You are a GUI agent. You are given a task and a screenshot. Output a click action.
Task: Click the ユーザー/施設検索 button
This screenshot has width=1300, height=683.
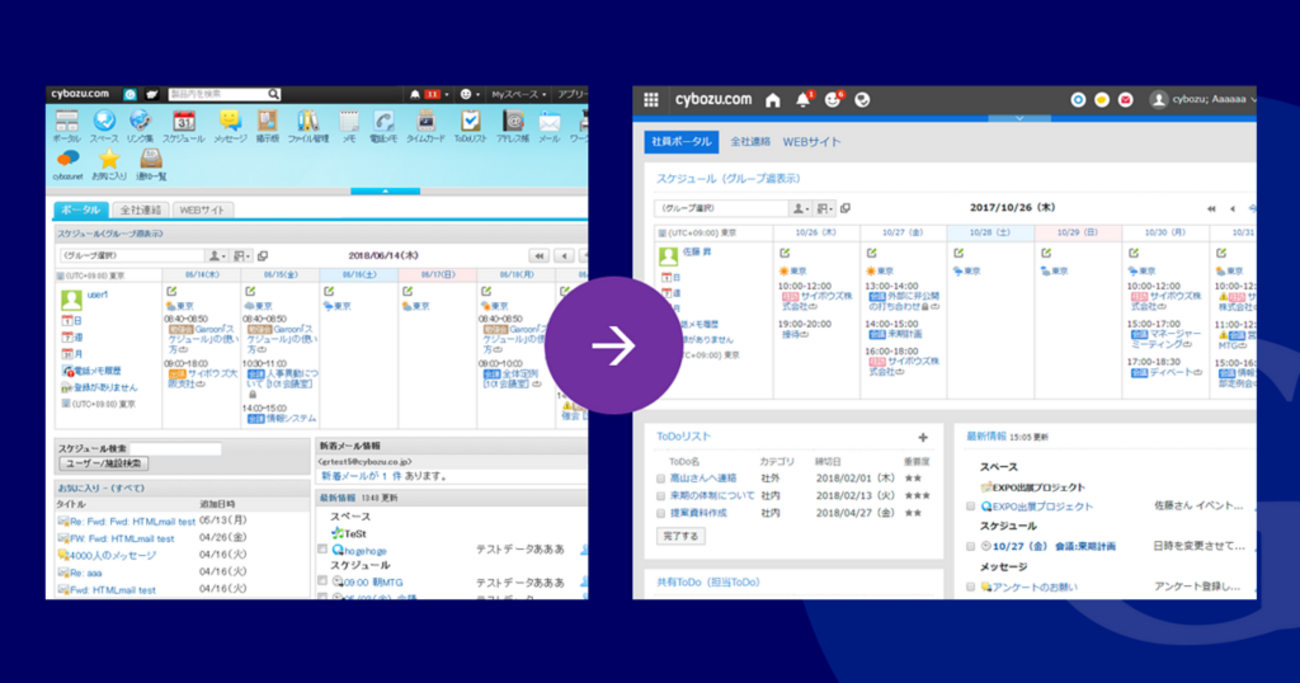pos(104,464)
